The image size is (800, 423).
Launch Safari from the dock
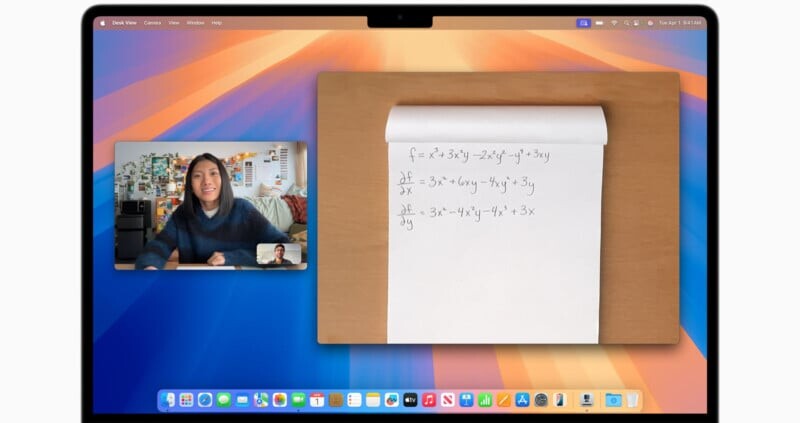(x=205, y=400)
